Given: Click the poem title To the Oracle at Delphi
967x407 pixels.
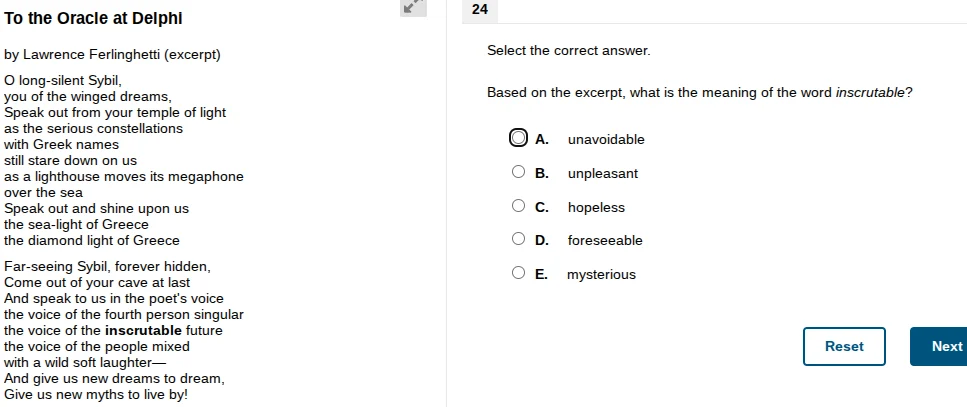Looking at the screenshot, I should click(94, 19).
